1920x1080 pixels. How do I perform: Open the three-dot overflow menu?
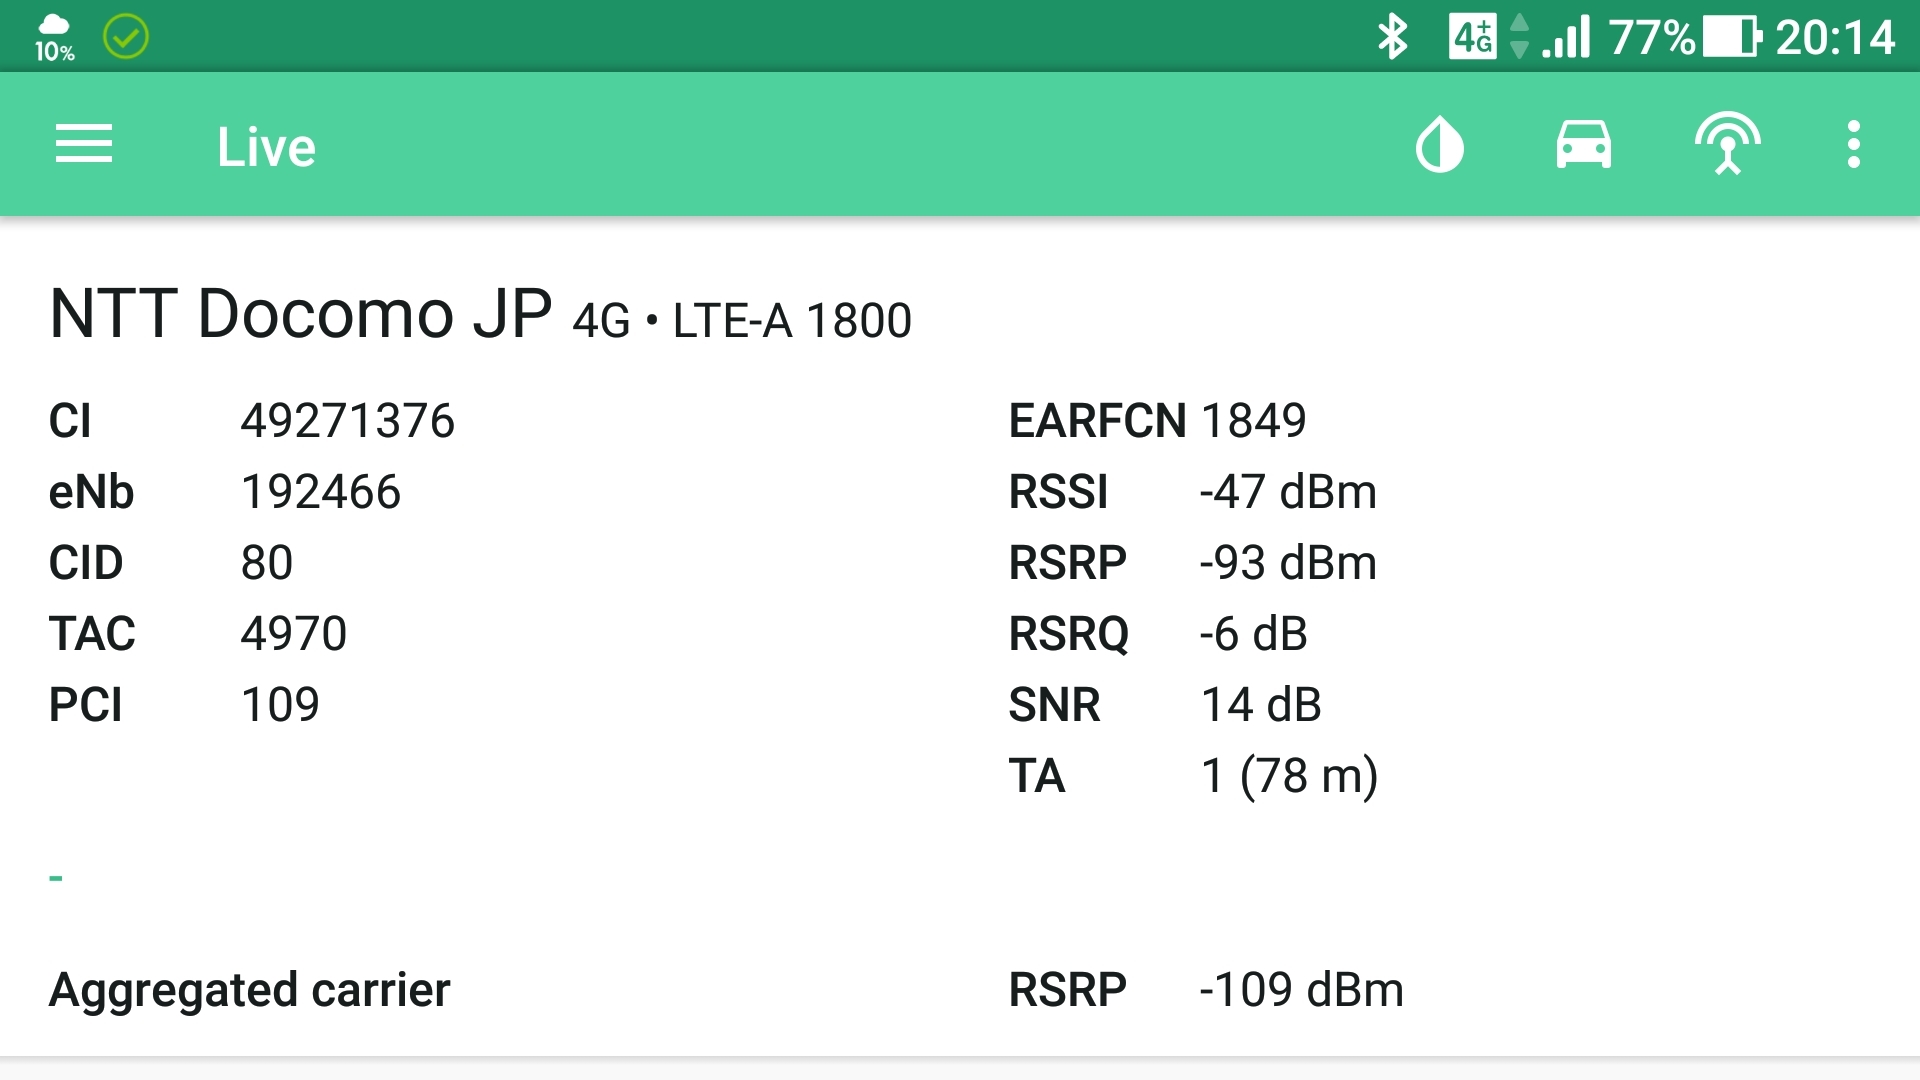pos(1853,145)
